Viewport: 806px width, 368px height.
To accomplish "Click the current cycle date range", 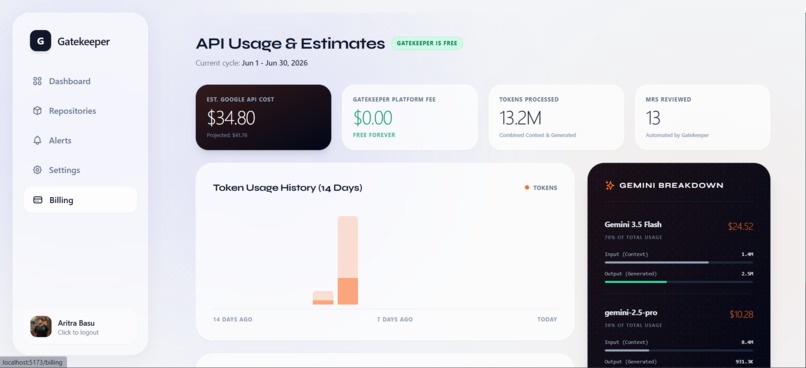I will (x=275, y=63).
